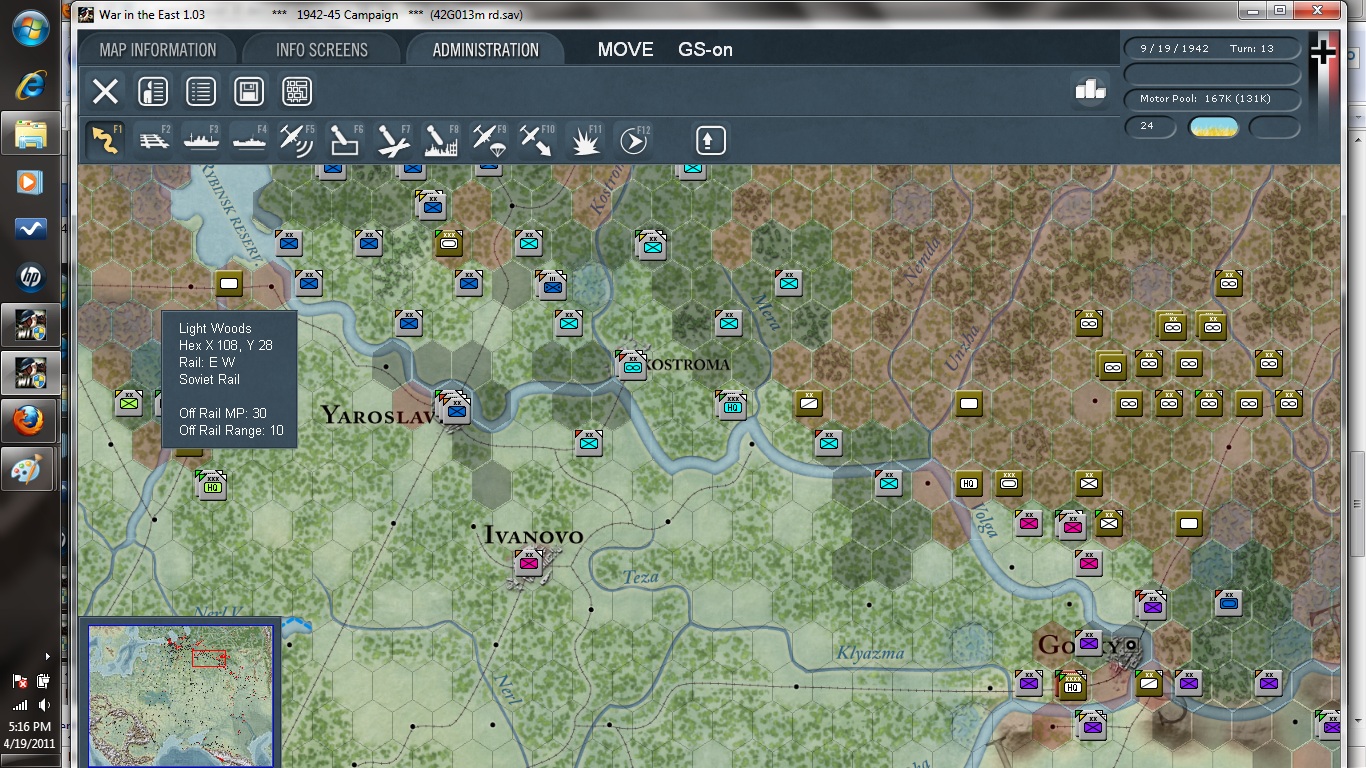This screenshot has width=1366, height=768.
Task: Open the preferences icon beside the X
Action: pyautogui.click(x=153, y=92)
